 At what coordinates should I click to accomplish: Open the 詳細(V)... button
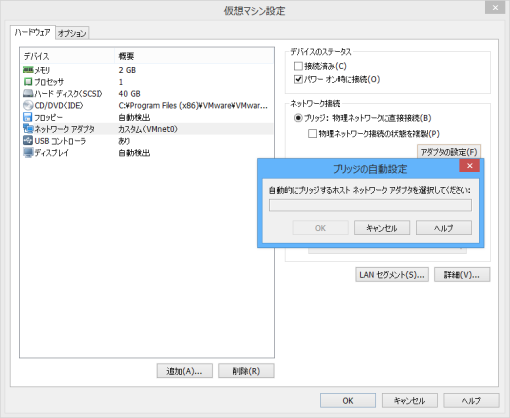[462, 275]
